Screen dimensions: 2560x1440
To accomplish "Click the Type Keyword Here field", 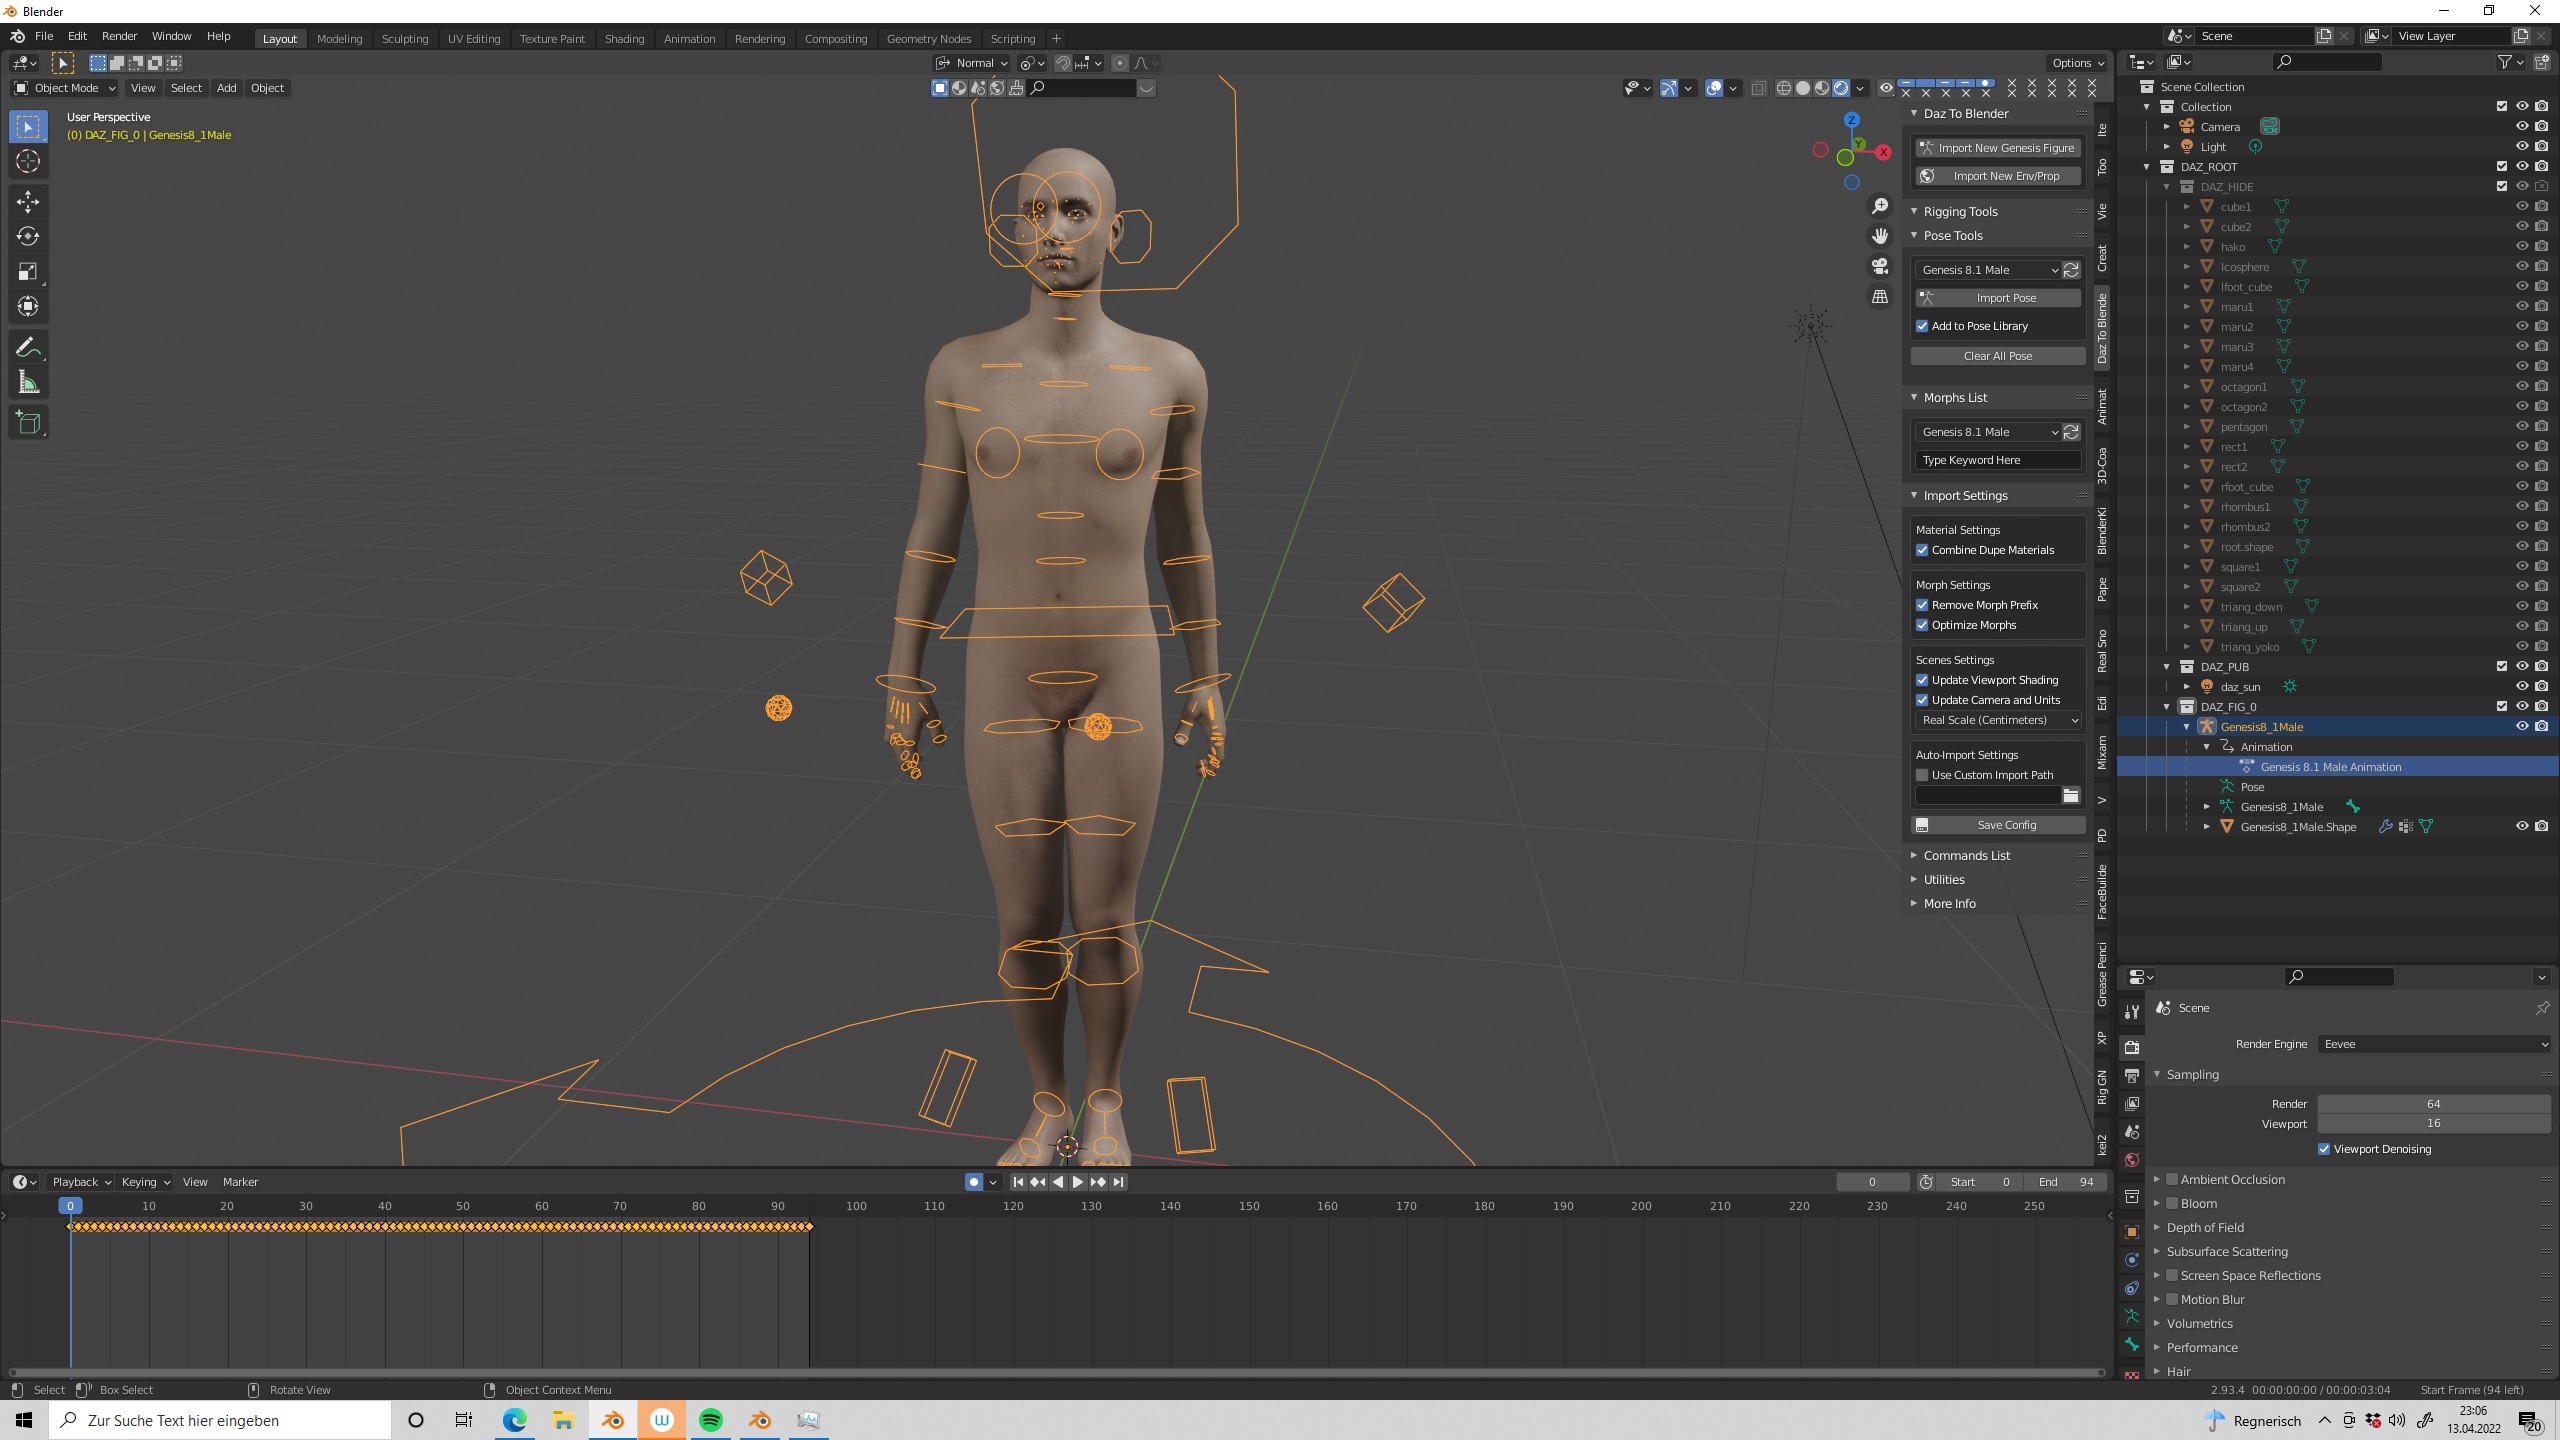I will click(x=1998, y=460).
